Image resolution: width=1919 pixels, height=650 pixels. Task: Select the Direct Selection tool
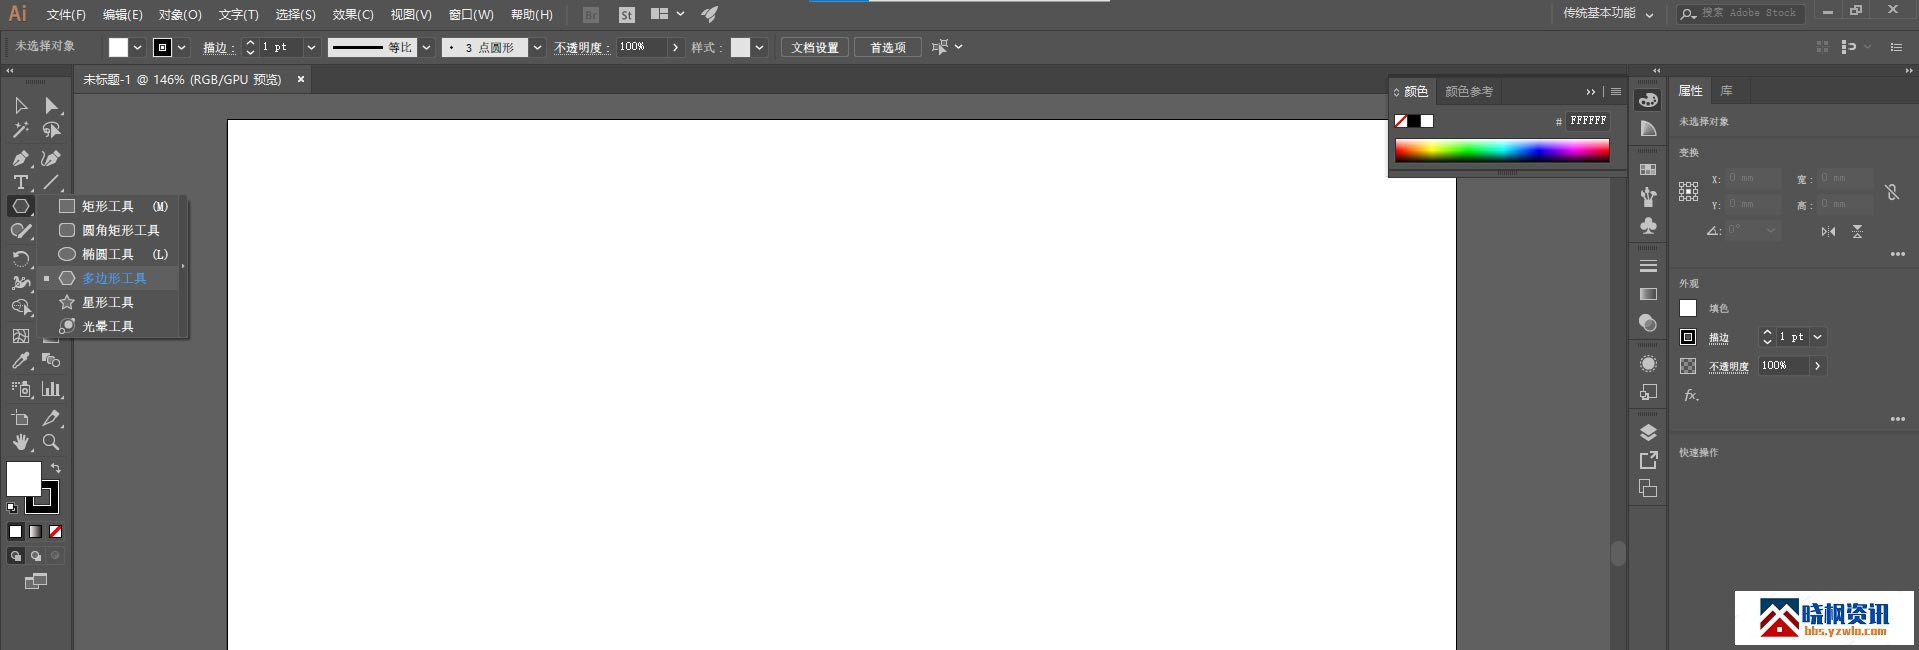pyautogui.click(x=51, y=106)
